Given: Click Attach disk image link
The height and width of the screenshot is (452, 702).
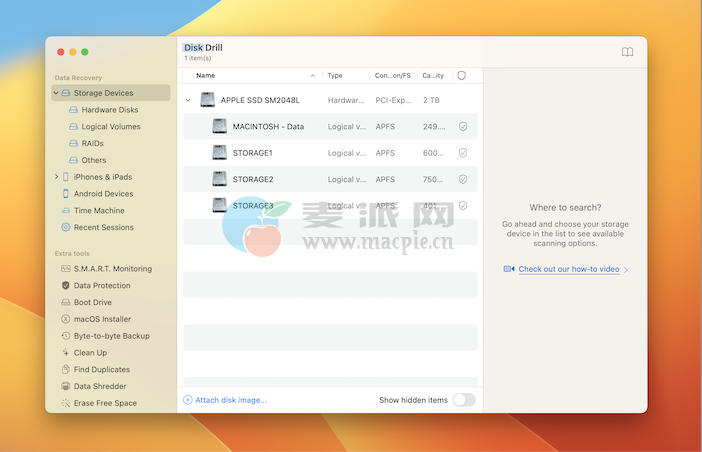Looking at the screenshot, I should 231,400.
